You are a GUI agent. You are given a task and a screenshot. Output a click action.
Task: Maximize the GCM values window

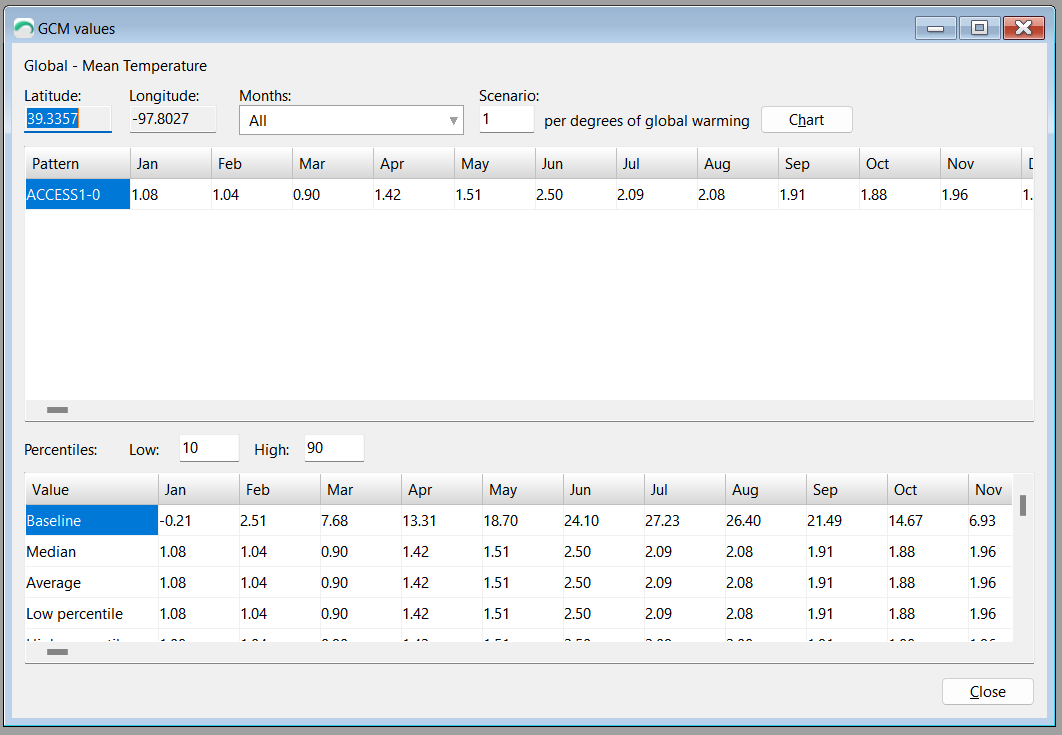click(x=979, y=28)
